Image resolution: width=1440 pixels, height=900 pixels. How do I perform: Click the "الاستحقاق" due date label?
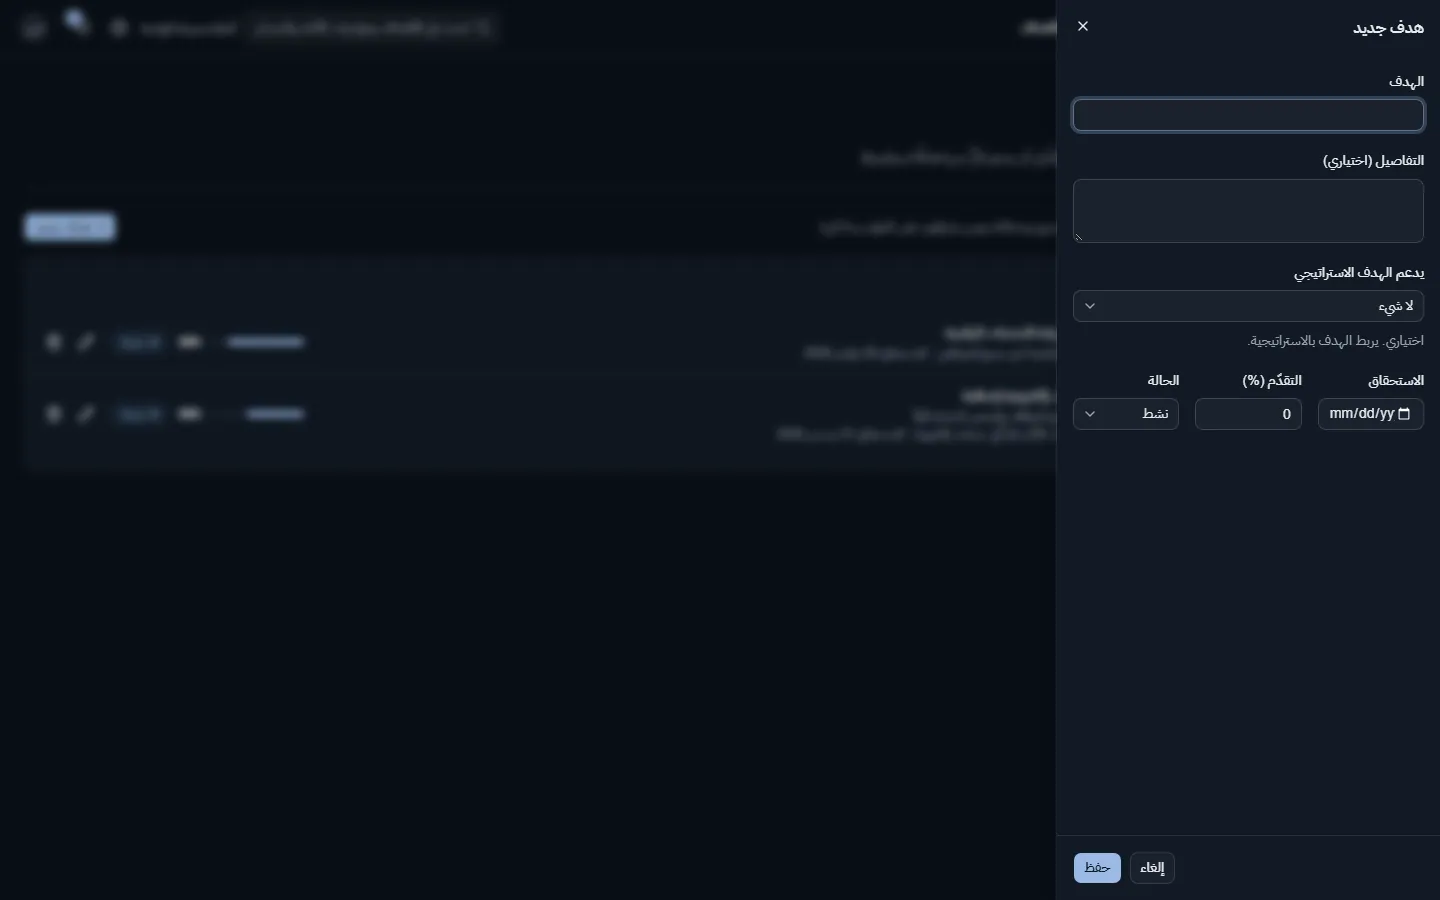pos(1396,381)
